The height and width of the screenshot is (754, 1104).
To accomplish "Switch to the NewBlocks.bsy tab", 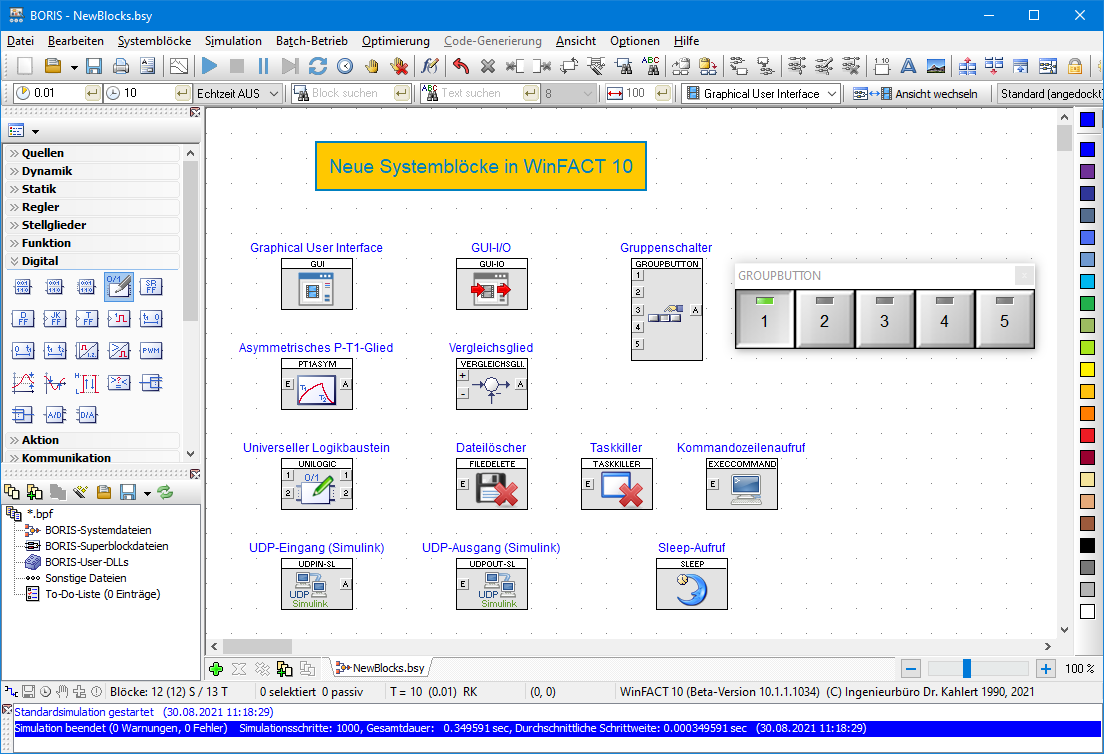I will coord(381,668).
